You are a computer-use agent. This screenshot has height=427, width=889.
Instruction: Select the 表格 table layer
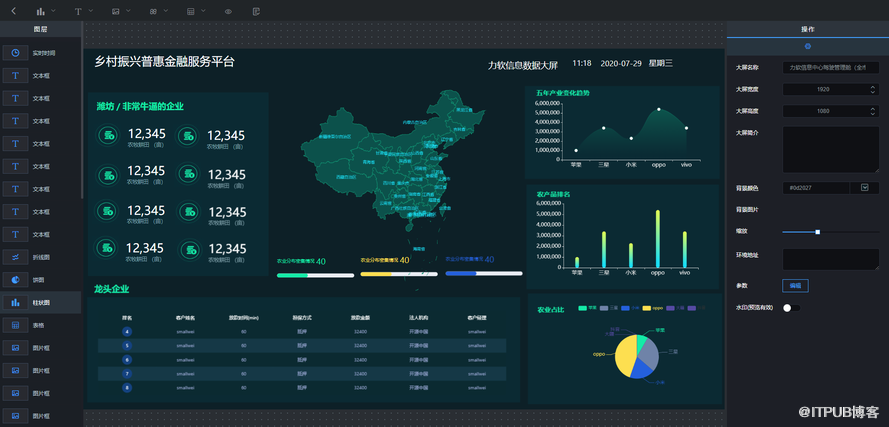40,325
